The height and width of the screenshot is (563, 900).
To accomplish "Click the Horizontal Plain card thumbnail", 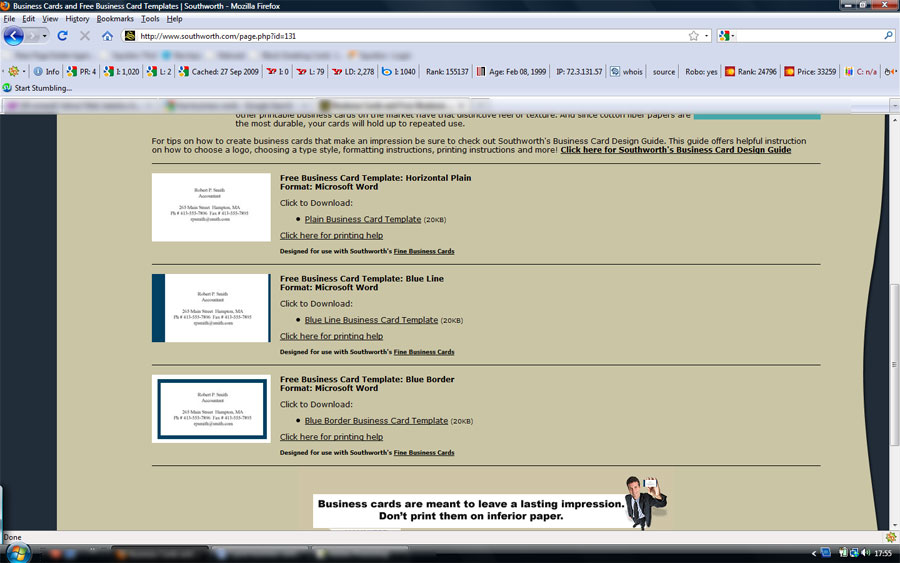I will [211, 207].
